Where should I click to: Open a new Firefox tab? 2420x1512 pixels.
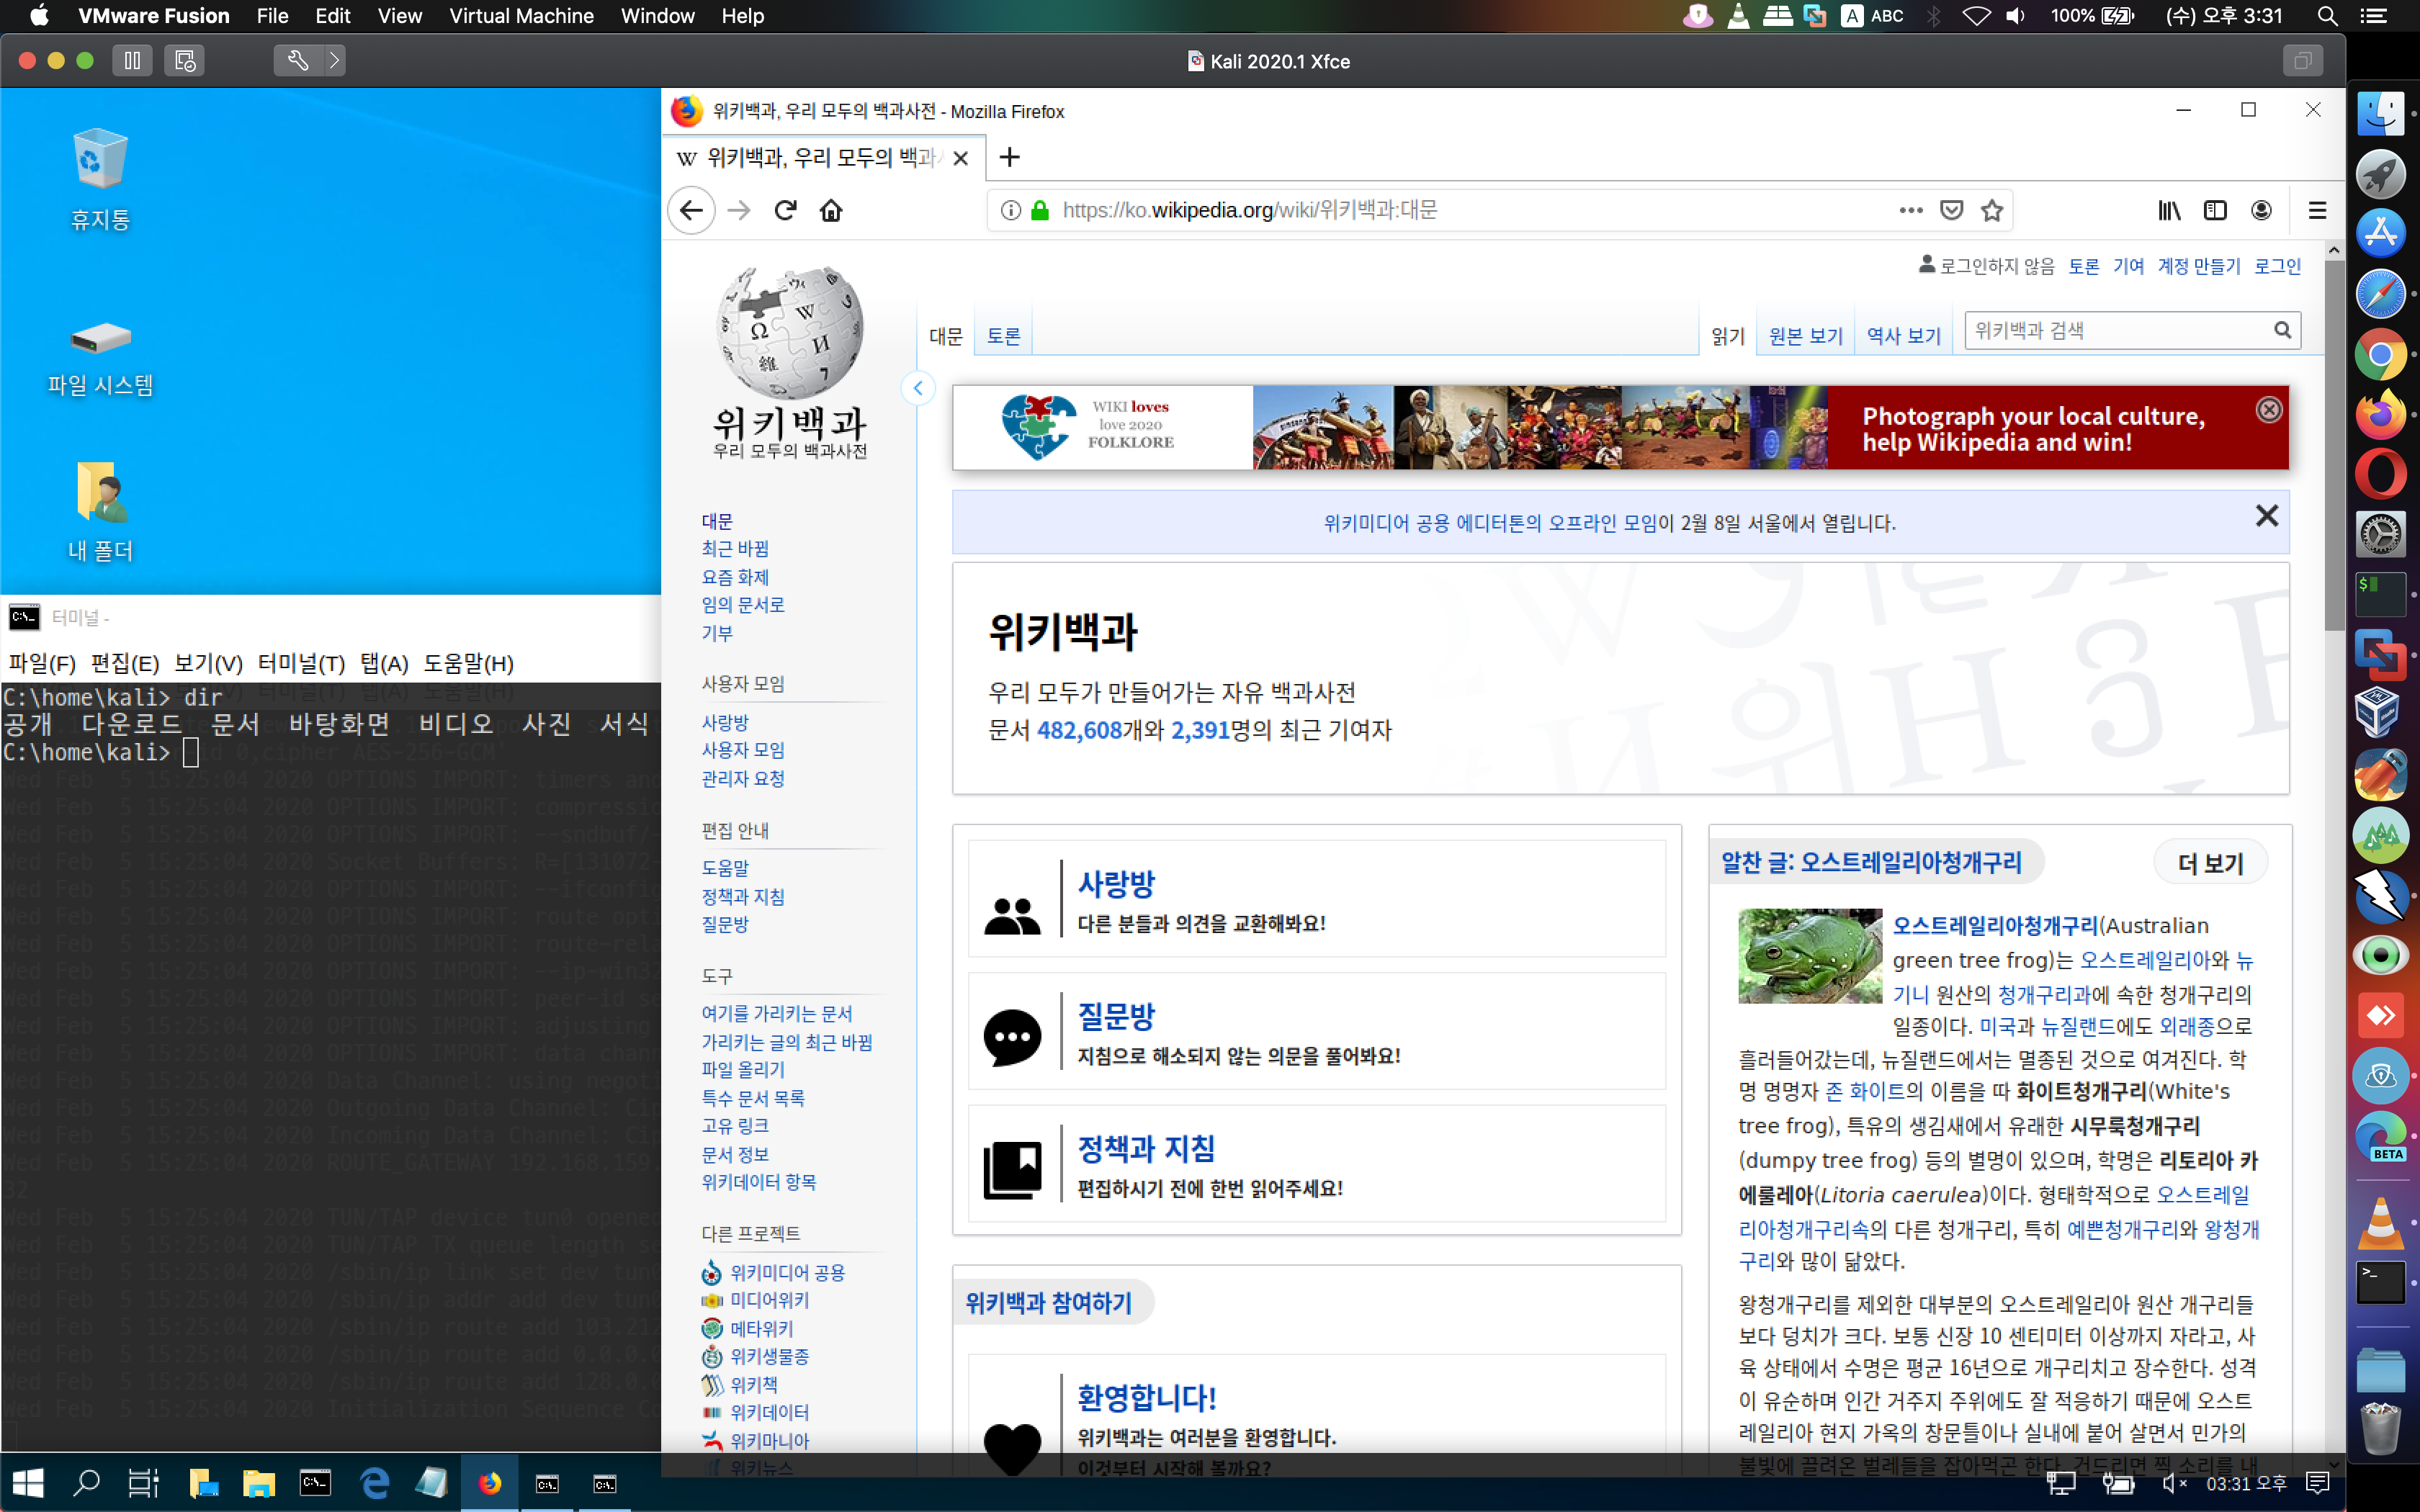point(1009,157)
